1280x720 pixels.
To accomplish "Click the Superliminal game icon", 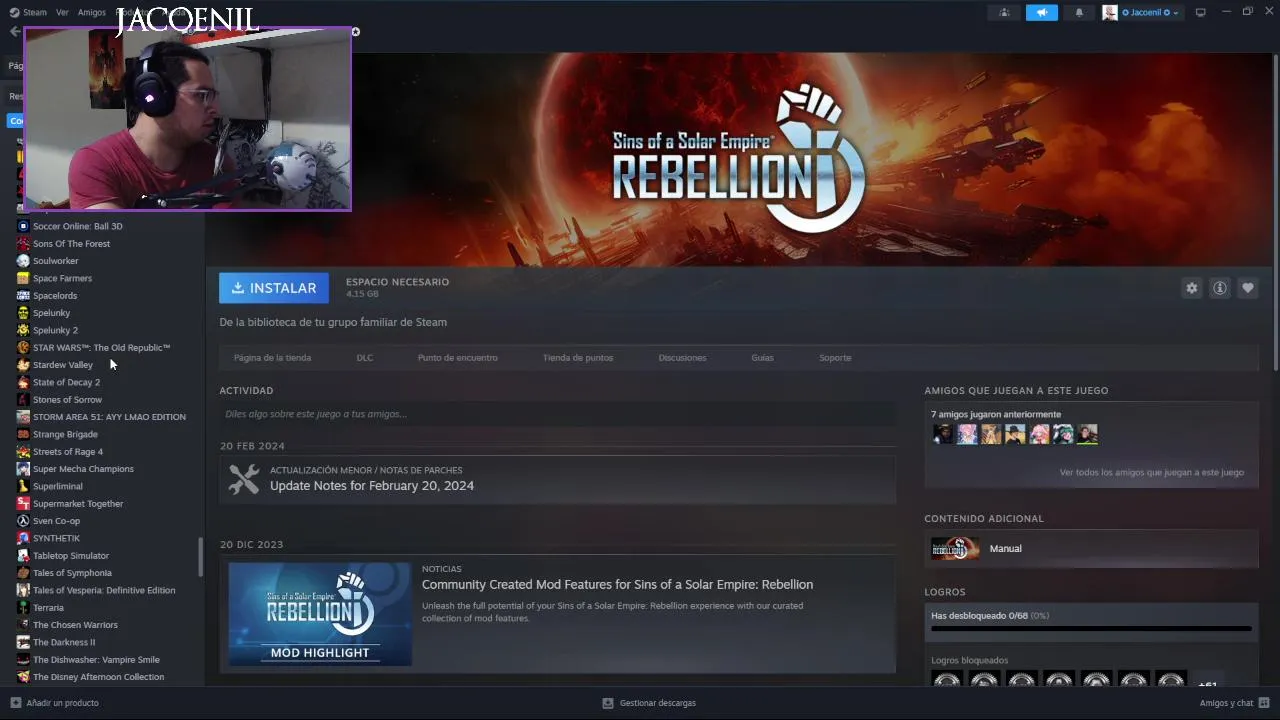I will click(23, 486).
